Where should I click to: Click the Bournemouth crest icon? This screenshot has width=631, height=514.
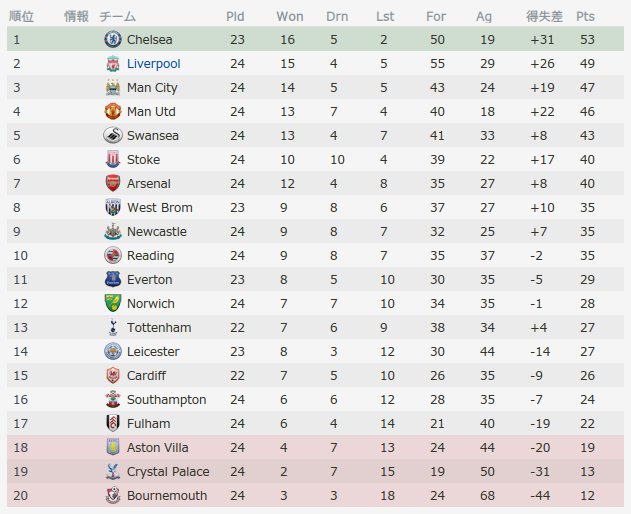coord(113,495)
